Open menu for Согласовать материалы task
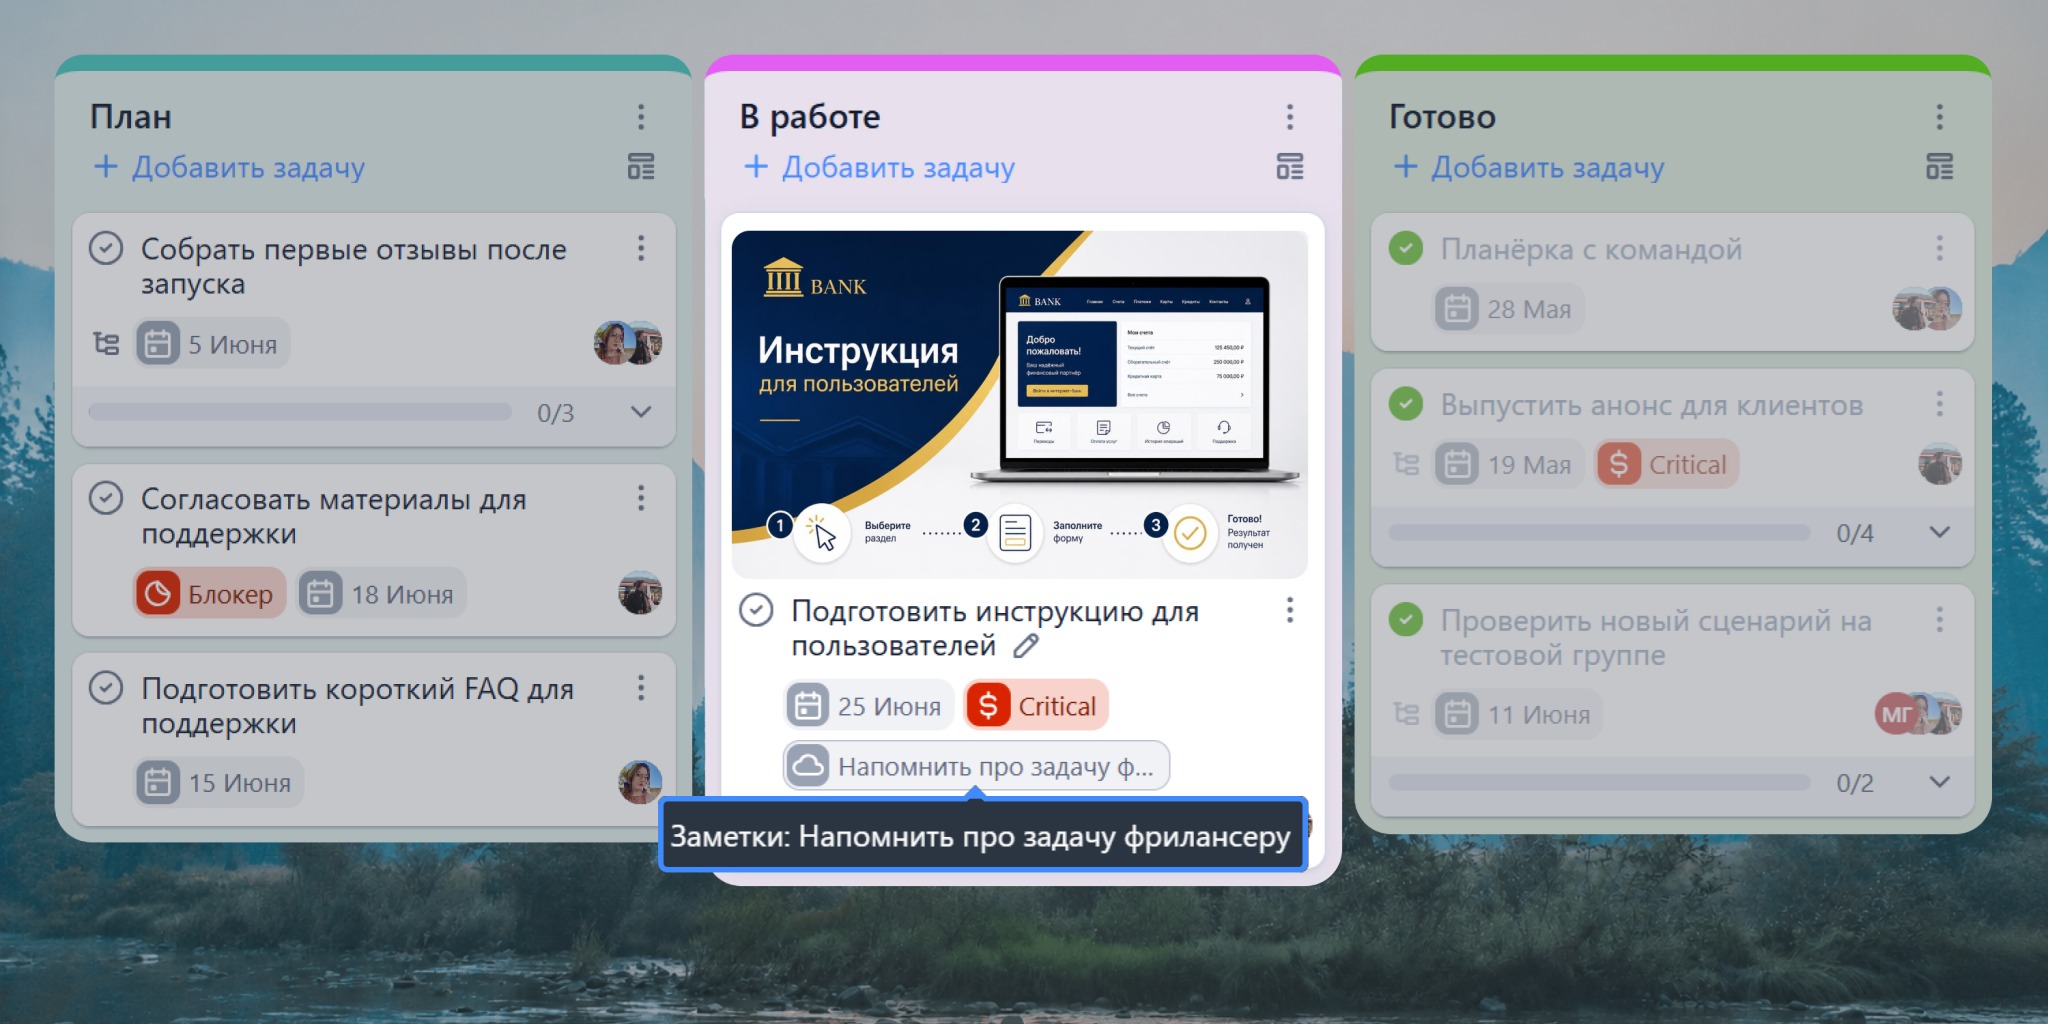Viewport: 2048px width, 1024px height. [x=641, y=498]
